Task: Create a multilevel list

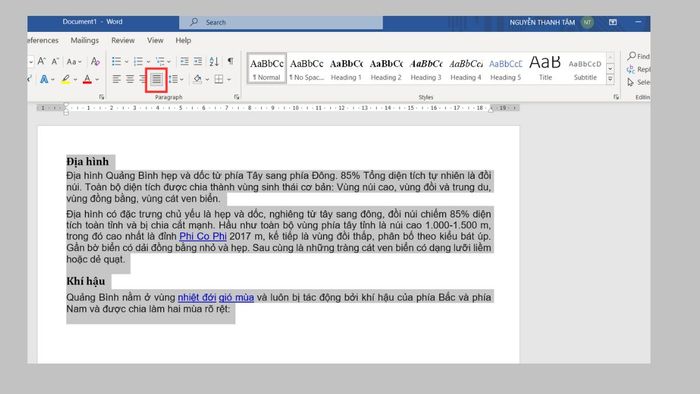Action: (x=160, y=61)
